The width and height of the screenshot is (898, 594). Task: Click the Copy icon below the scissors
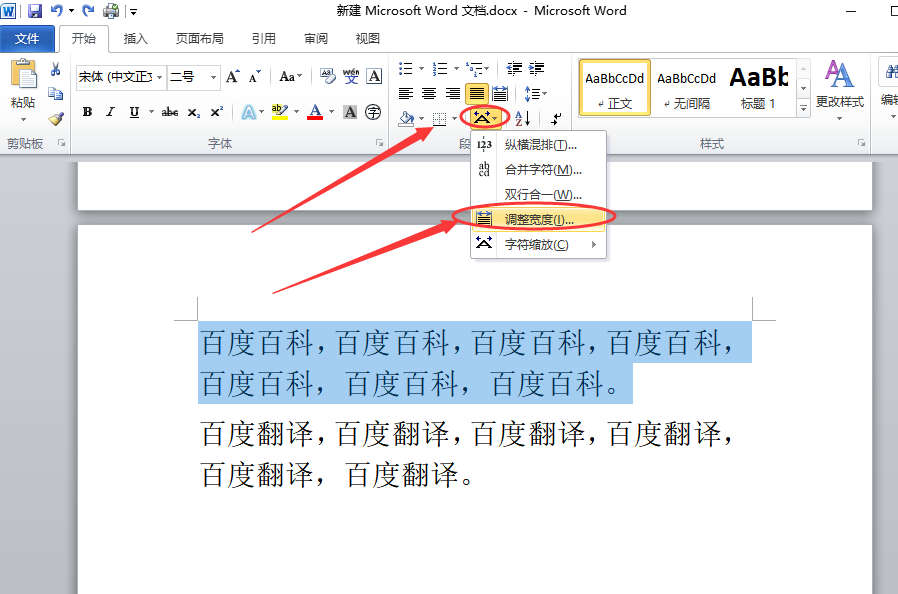(x=56, y=93)
